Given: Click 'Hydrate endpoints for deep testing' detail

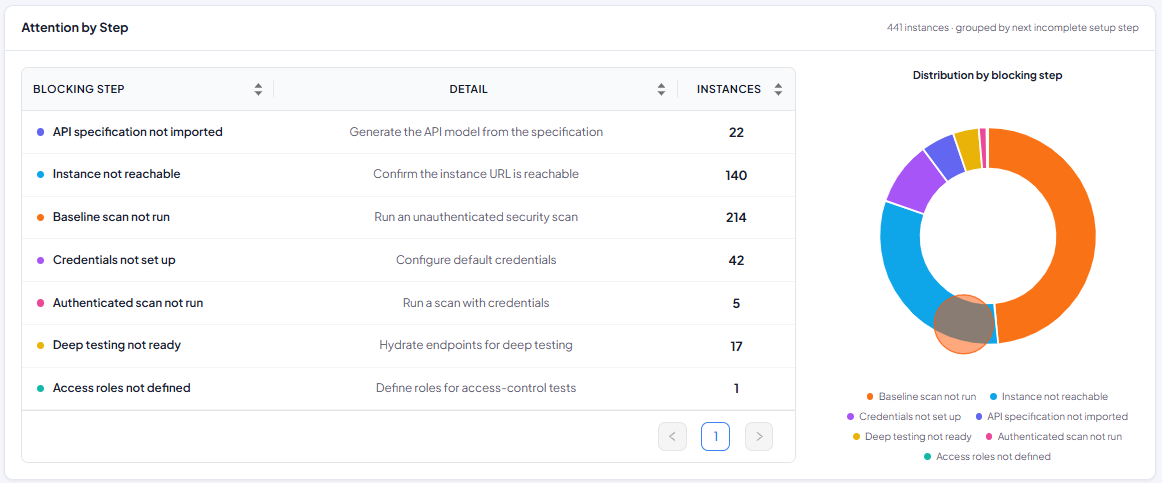Looking at the screenshot, I should (x=476, y=345).
